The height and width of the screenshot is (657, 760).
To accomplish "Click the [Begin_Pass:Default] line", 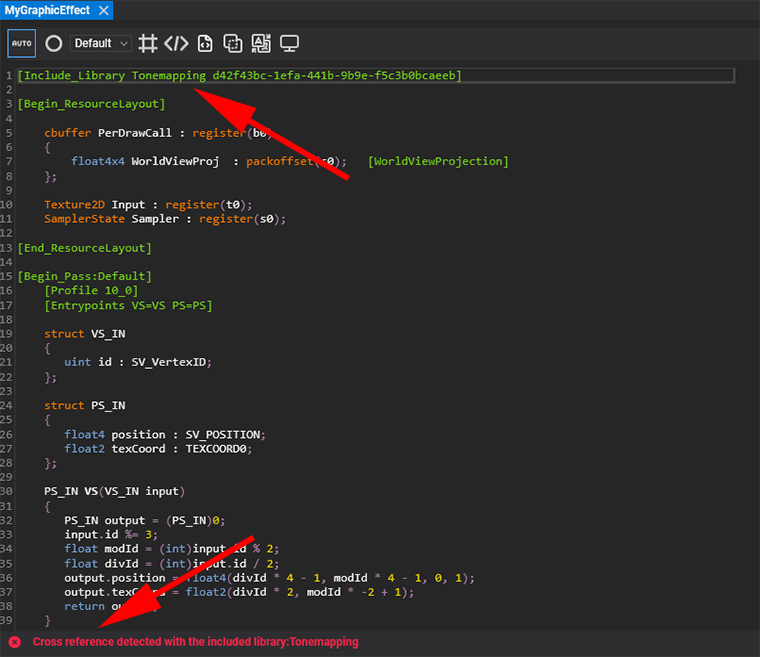I will [x=84, y=276].
